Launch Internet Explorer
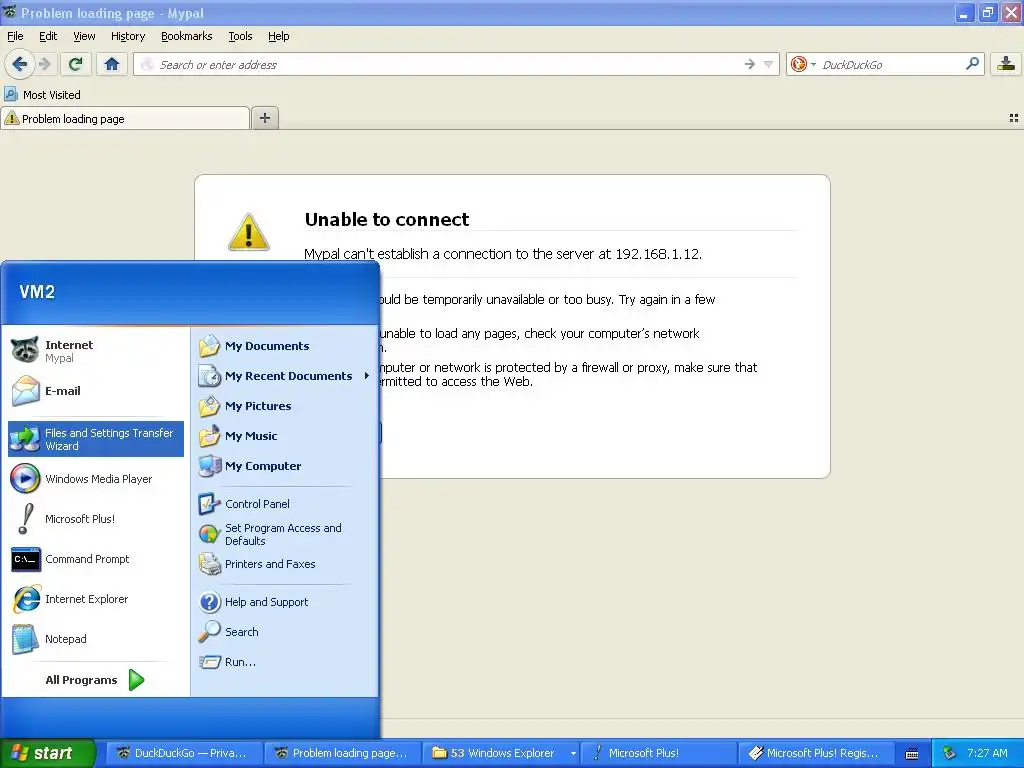The height and width of the screenshot is (768, 1024). [x=96, y=599]
